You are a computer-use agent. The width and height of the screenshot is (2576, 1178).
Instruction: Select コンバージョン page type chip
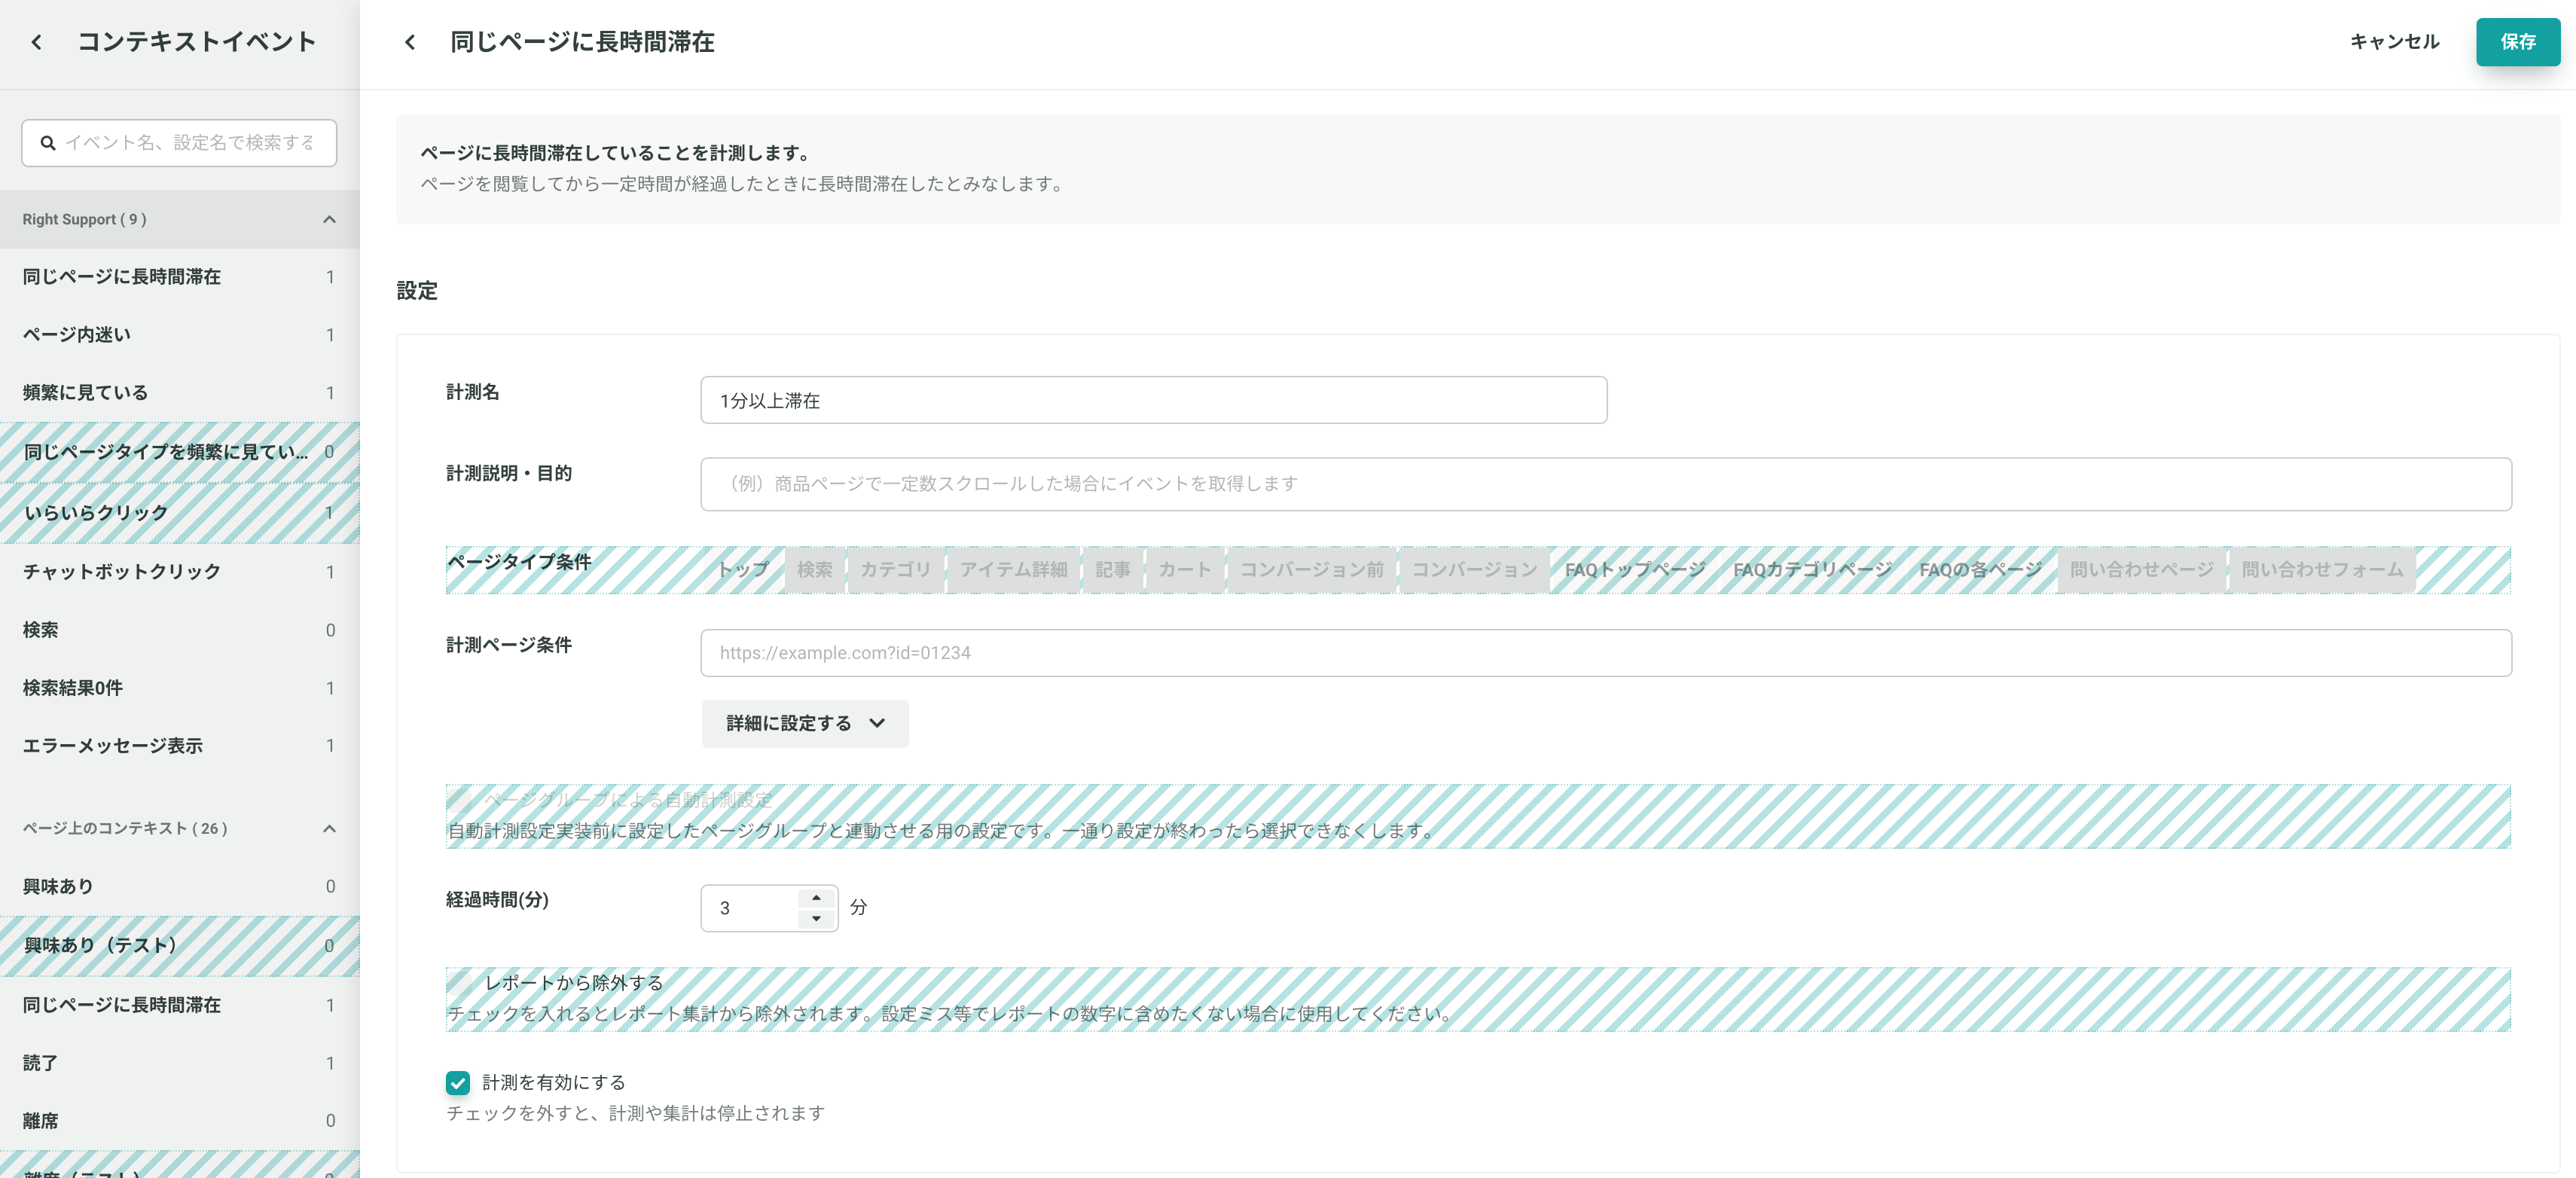click(x=1474, y=569)
